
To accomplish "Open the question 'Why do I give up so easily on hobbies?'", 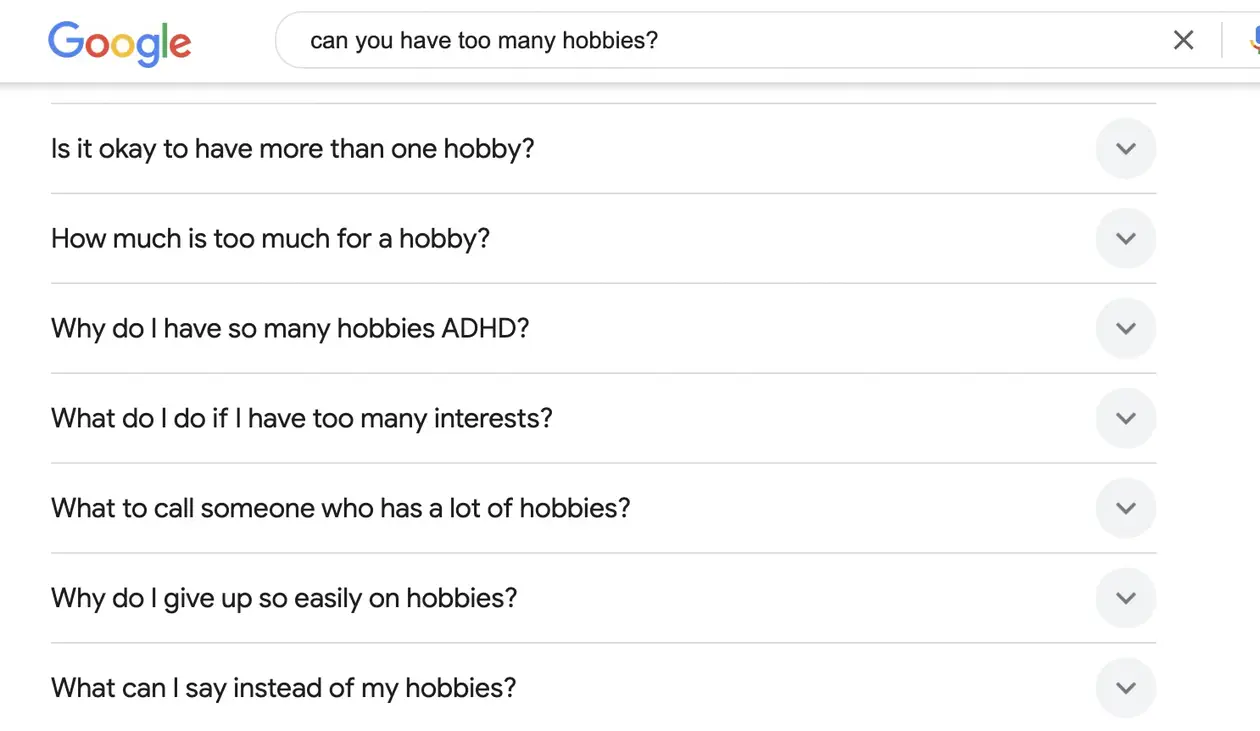I will click(x=283, y=598).
